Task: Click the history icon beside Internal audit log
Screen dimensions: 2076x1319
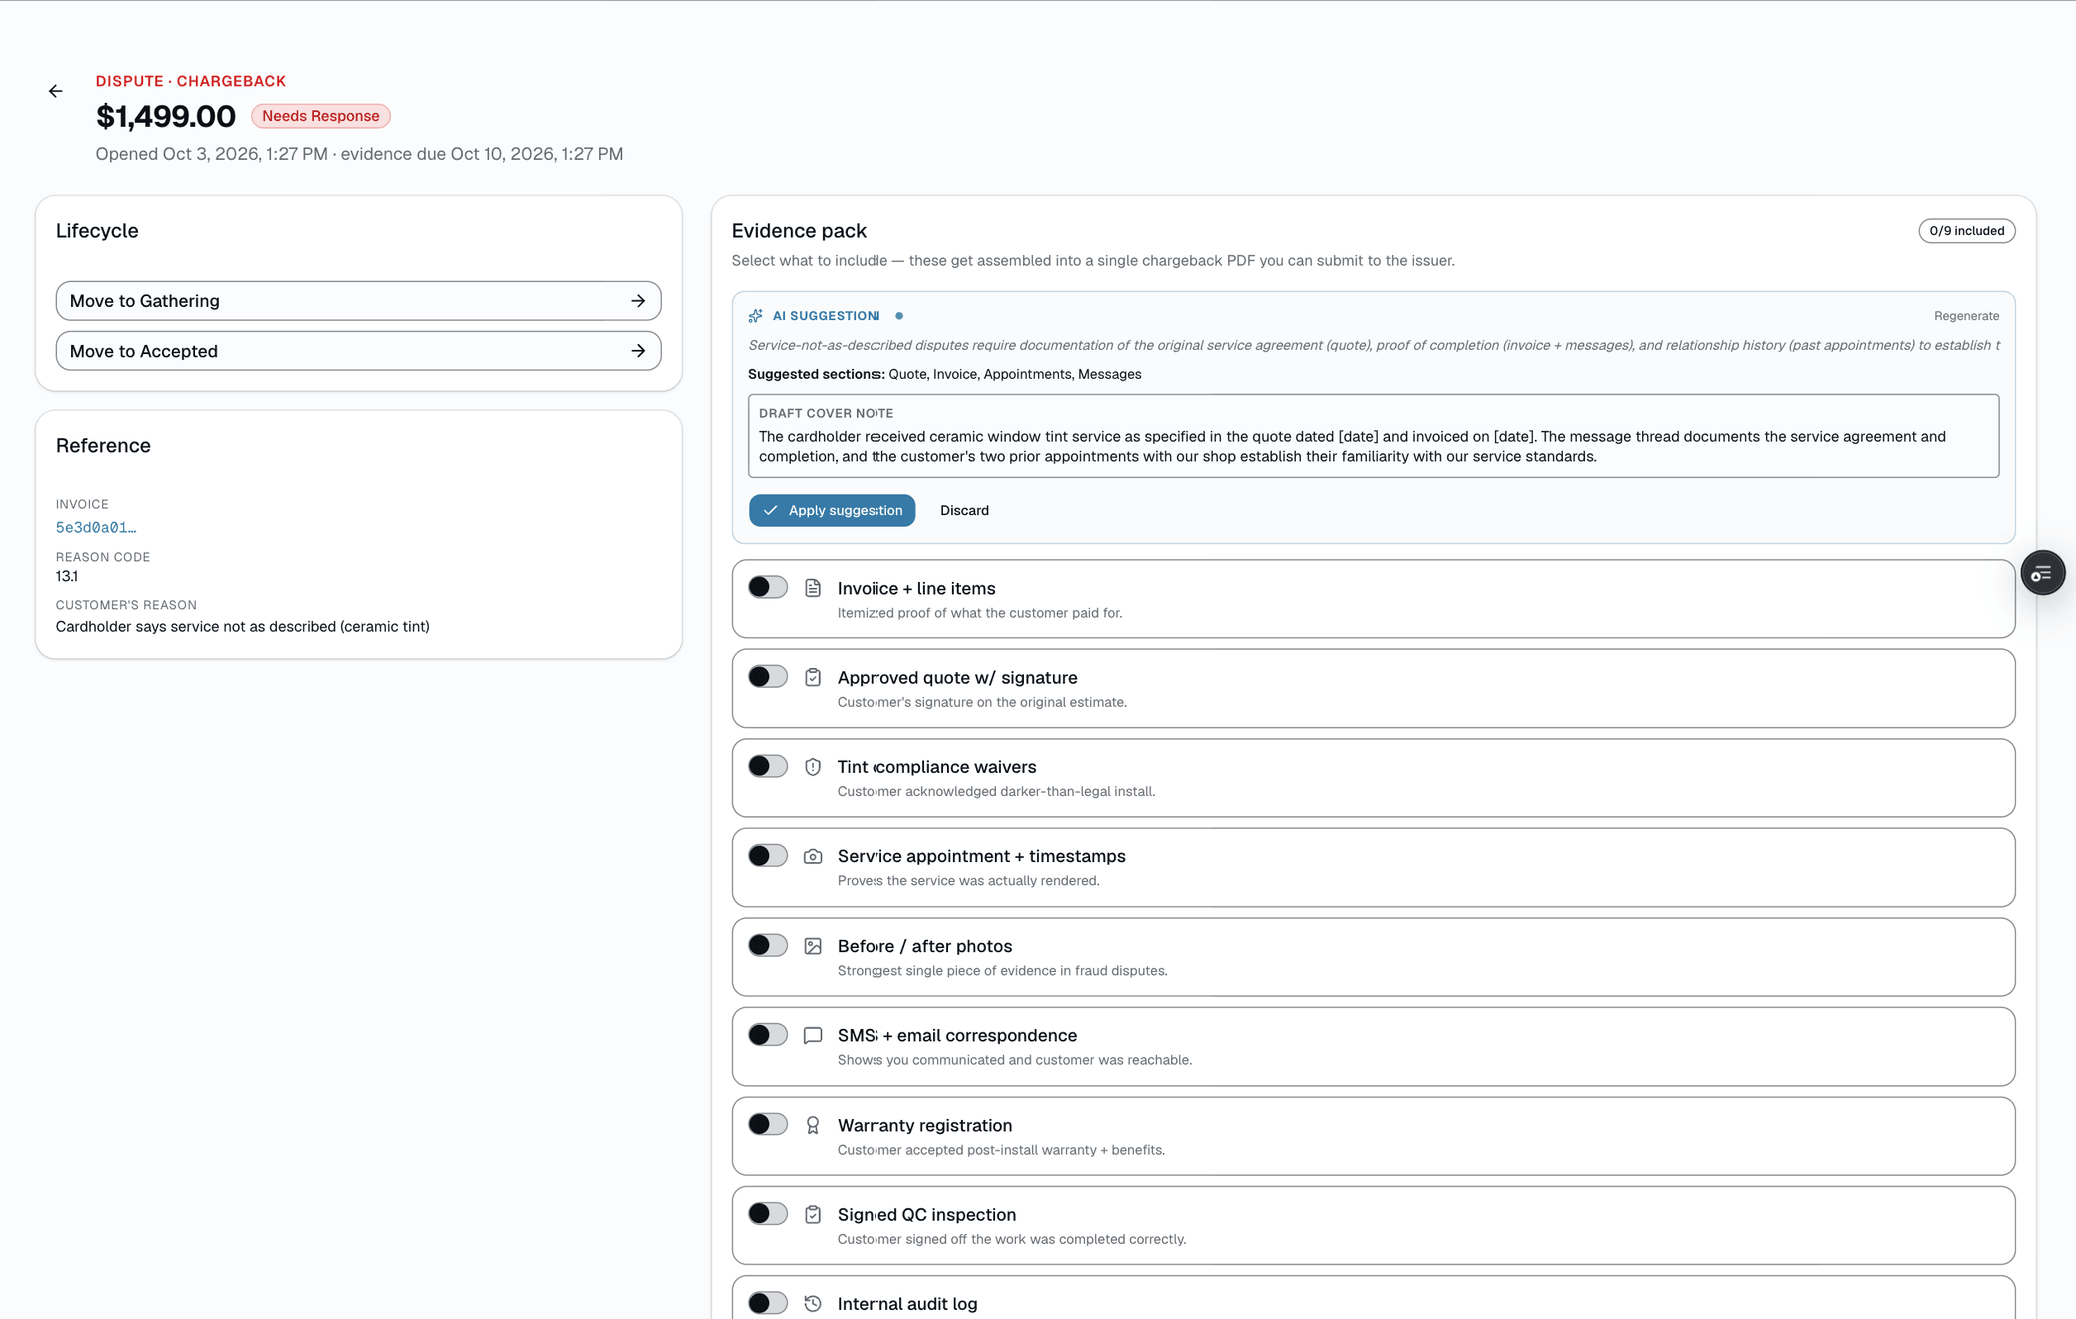Action: click(813, 1304)
